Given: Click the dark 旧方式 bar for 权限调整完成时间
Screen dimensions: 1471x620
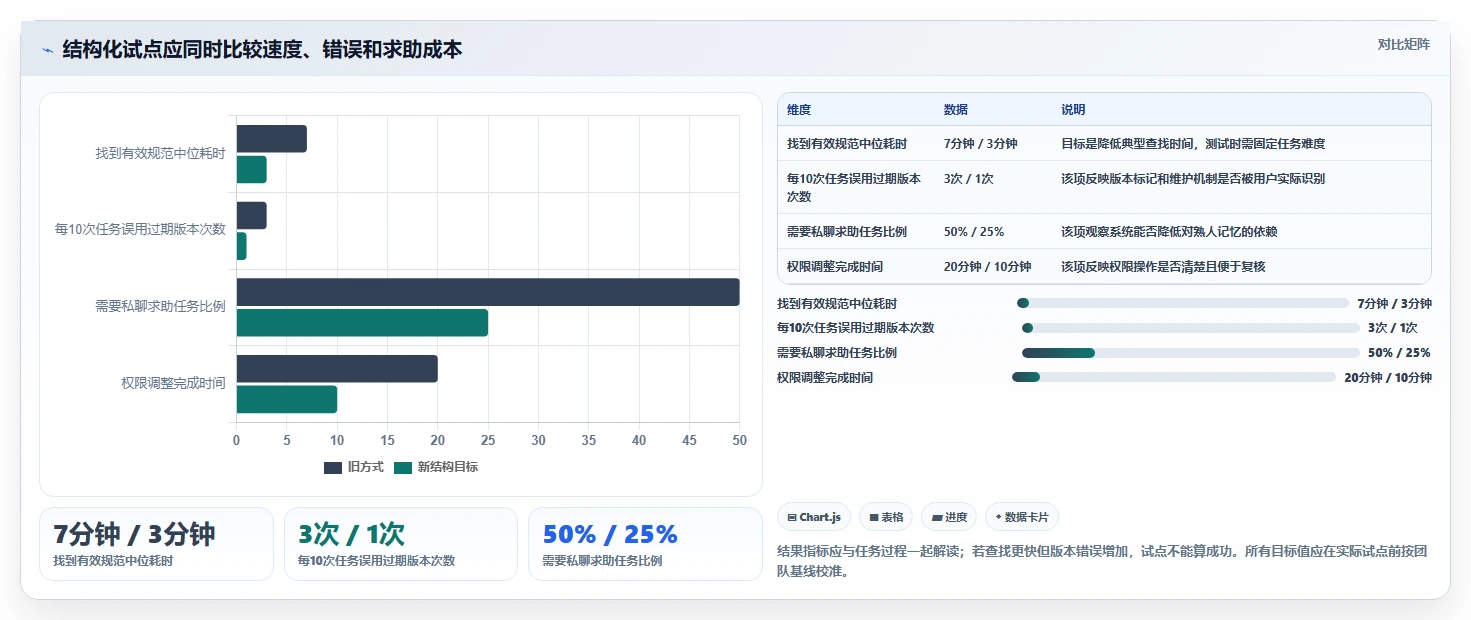Looking at the screenshot, I should tap(337, 369).
